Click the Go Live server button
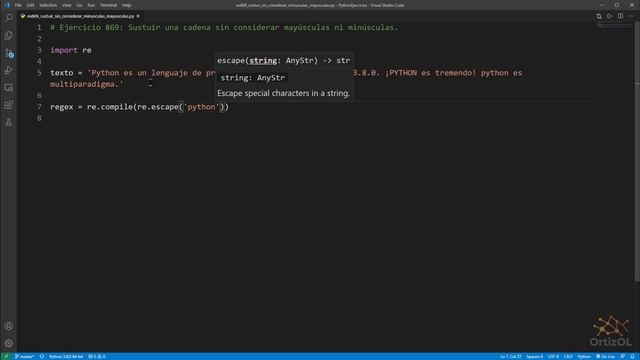The width and height of the screenshot is (640, 360). 605,356
